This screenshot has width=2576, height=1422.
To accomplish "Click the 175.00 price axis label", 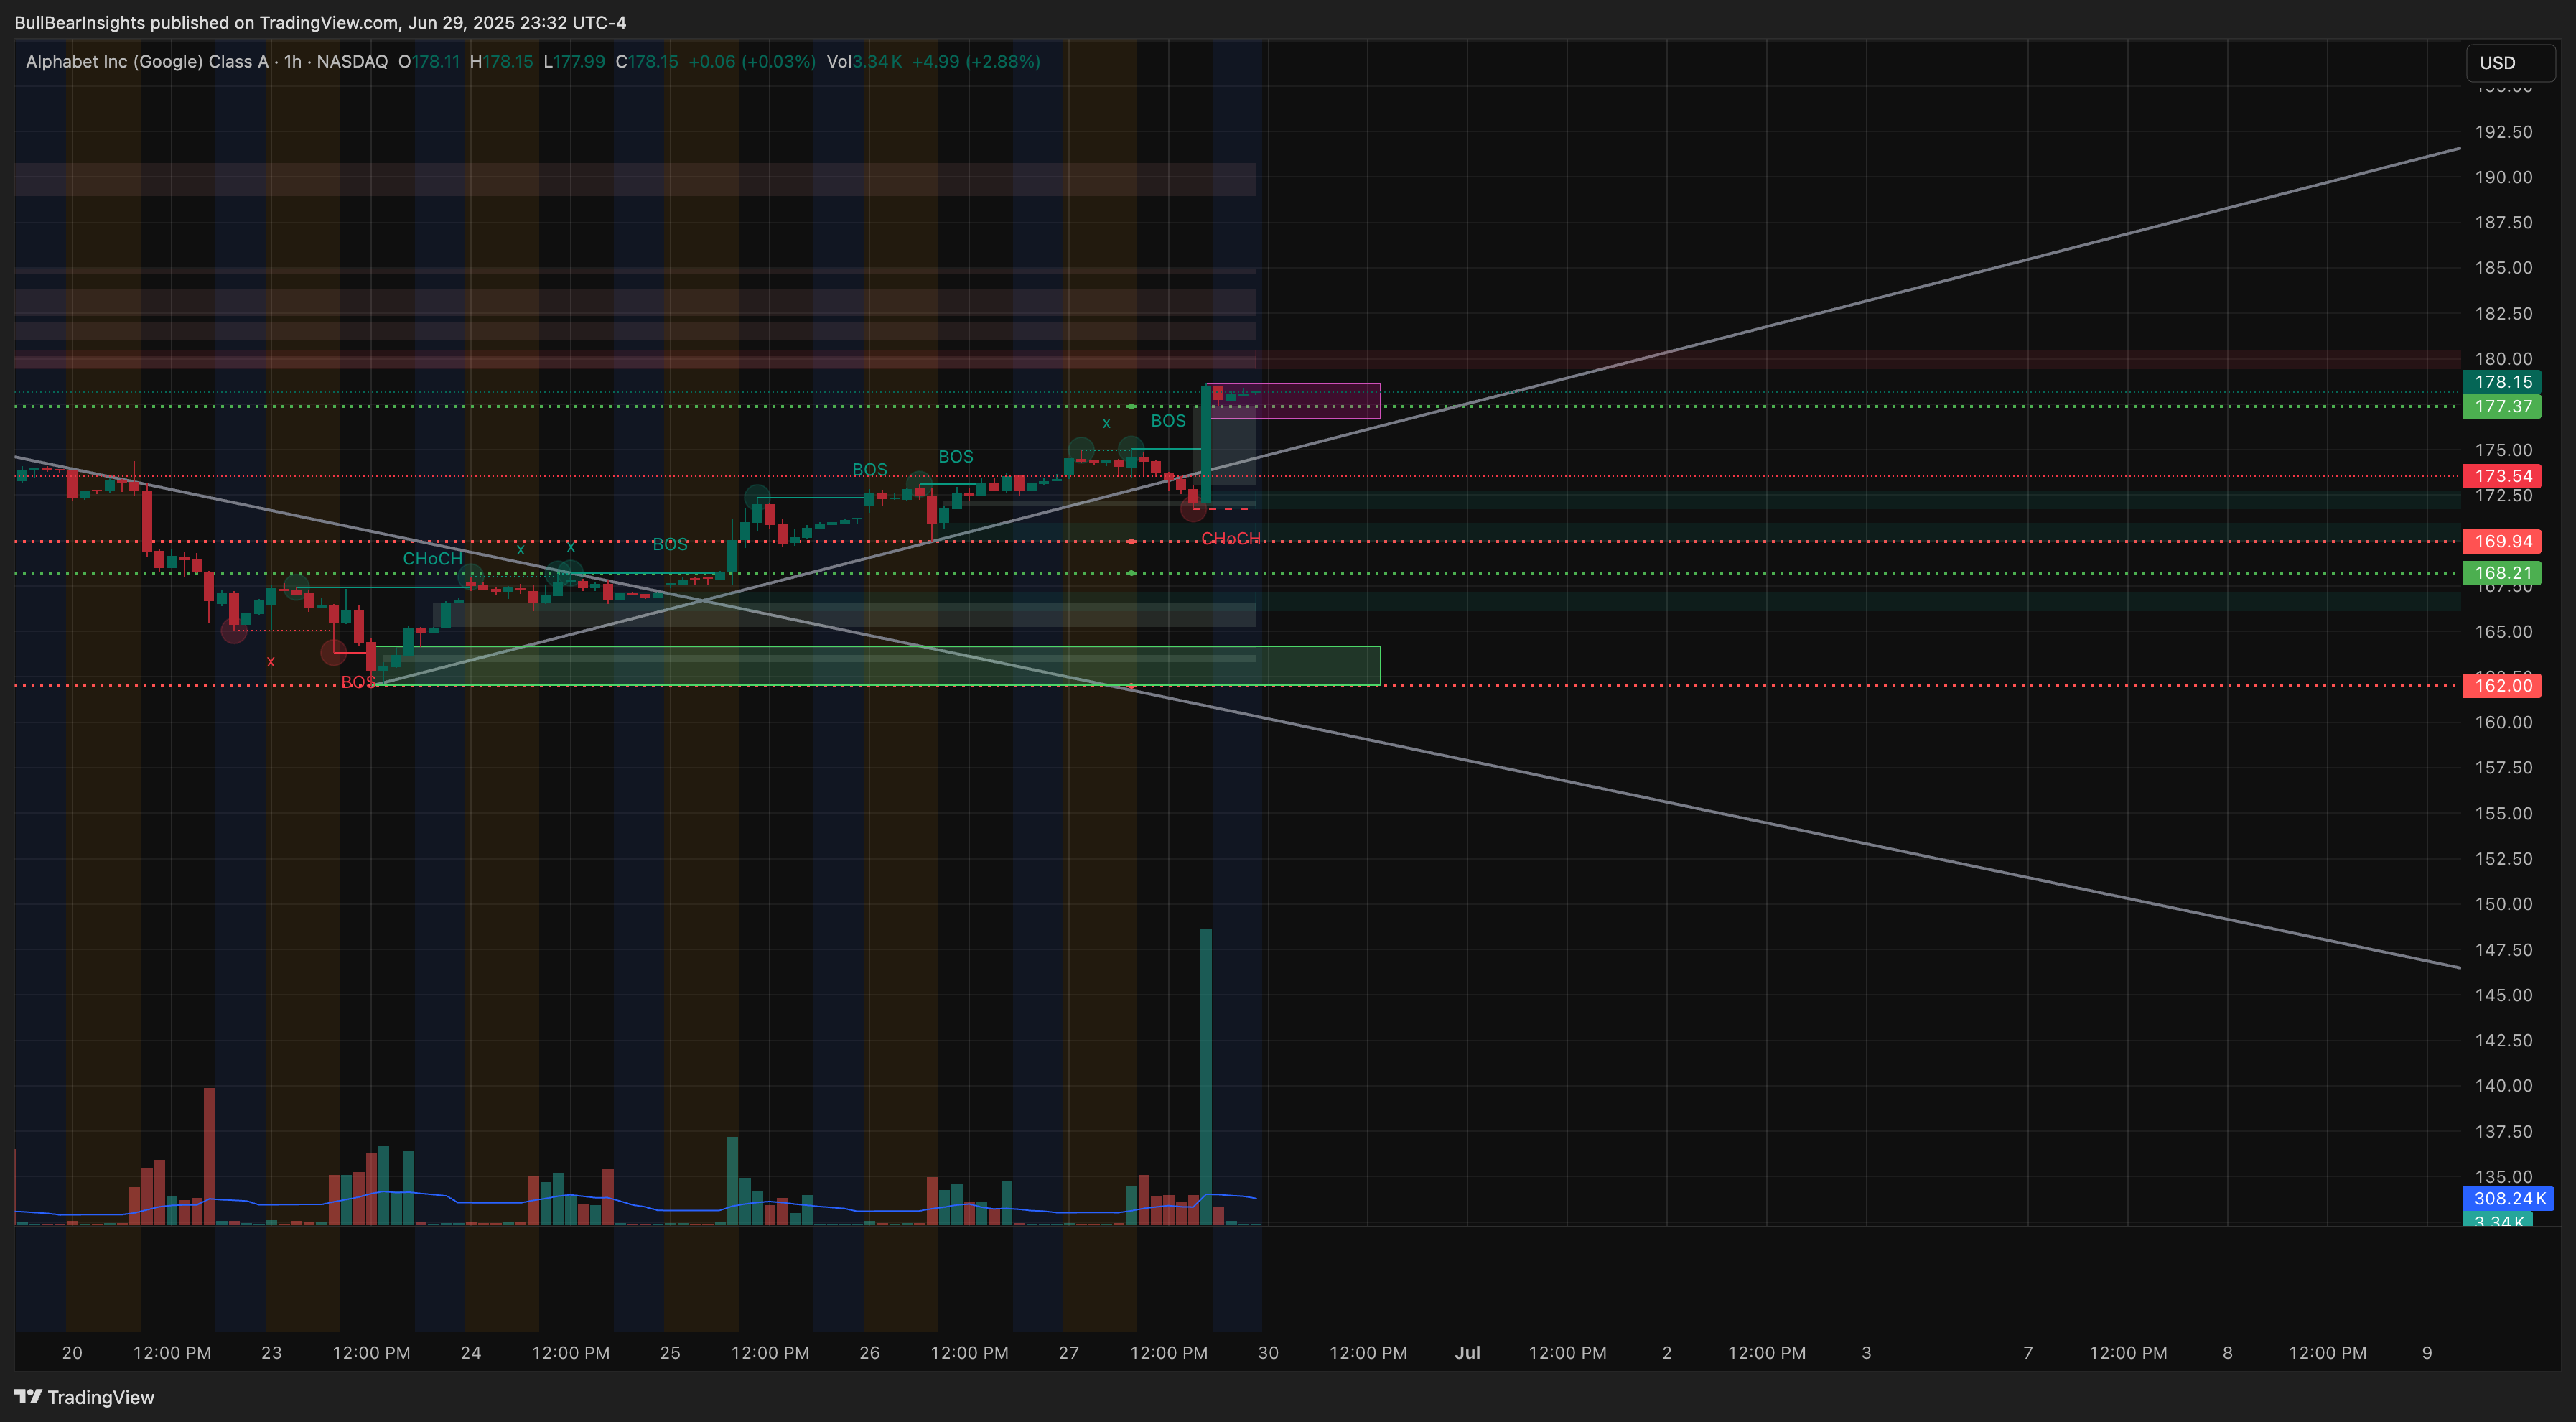I will pyautogui.click(x=2503, y=450).
